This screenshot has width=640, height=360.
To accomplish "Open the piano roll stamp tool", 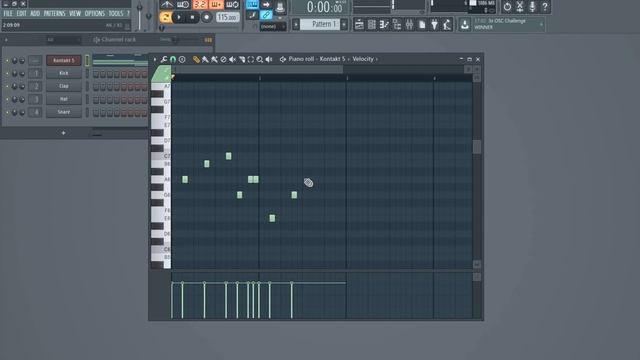I will coord(182,60).
